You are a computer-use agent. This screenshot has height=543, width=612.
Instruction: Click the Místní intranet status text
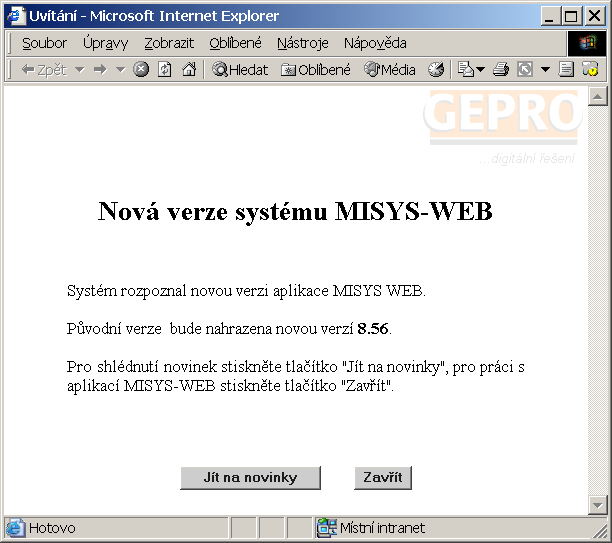coord(382,528)
